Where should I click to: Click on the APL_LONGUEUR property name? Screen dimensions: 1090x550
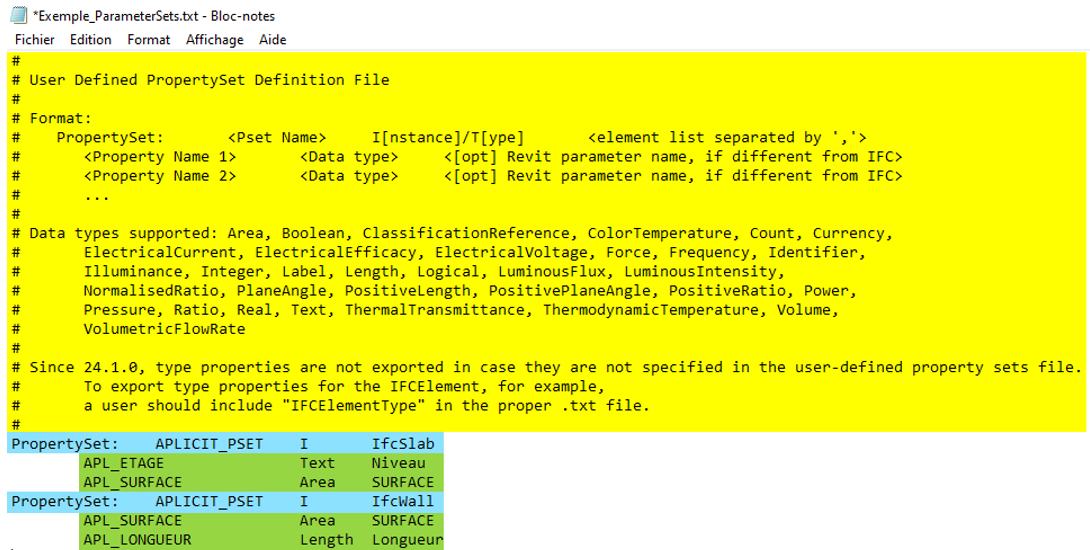pos(137,540)
